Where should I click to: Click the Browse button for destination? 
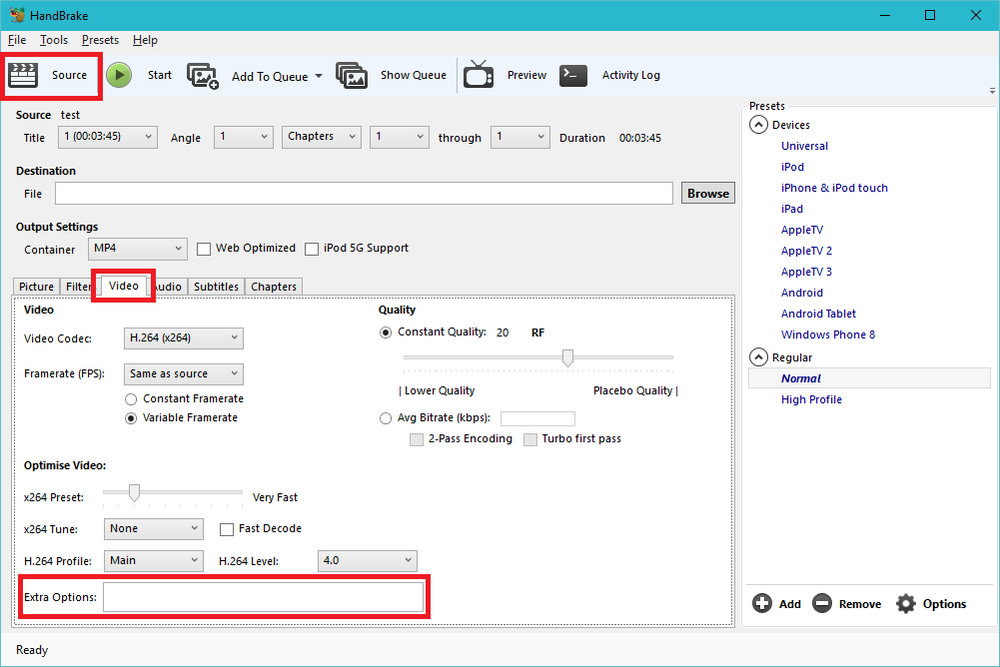pyautogui.click(x=707, y=192)
